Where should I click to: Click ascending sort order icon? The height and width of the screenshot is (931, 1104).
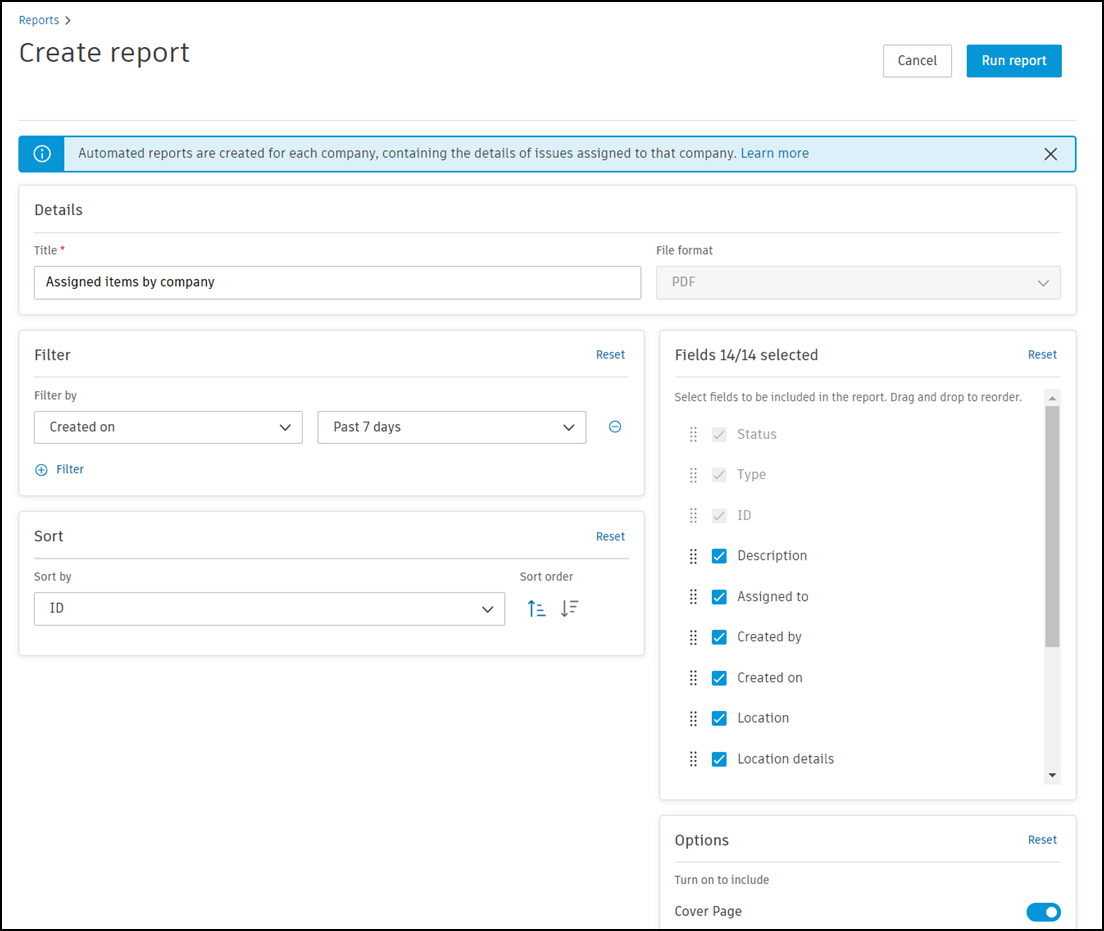coord(537,608)
